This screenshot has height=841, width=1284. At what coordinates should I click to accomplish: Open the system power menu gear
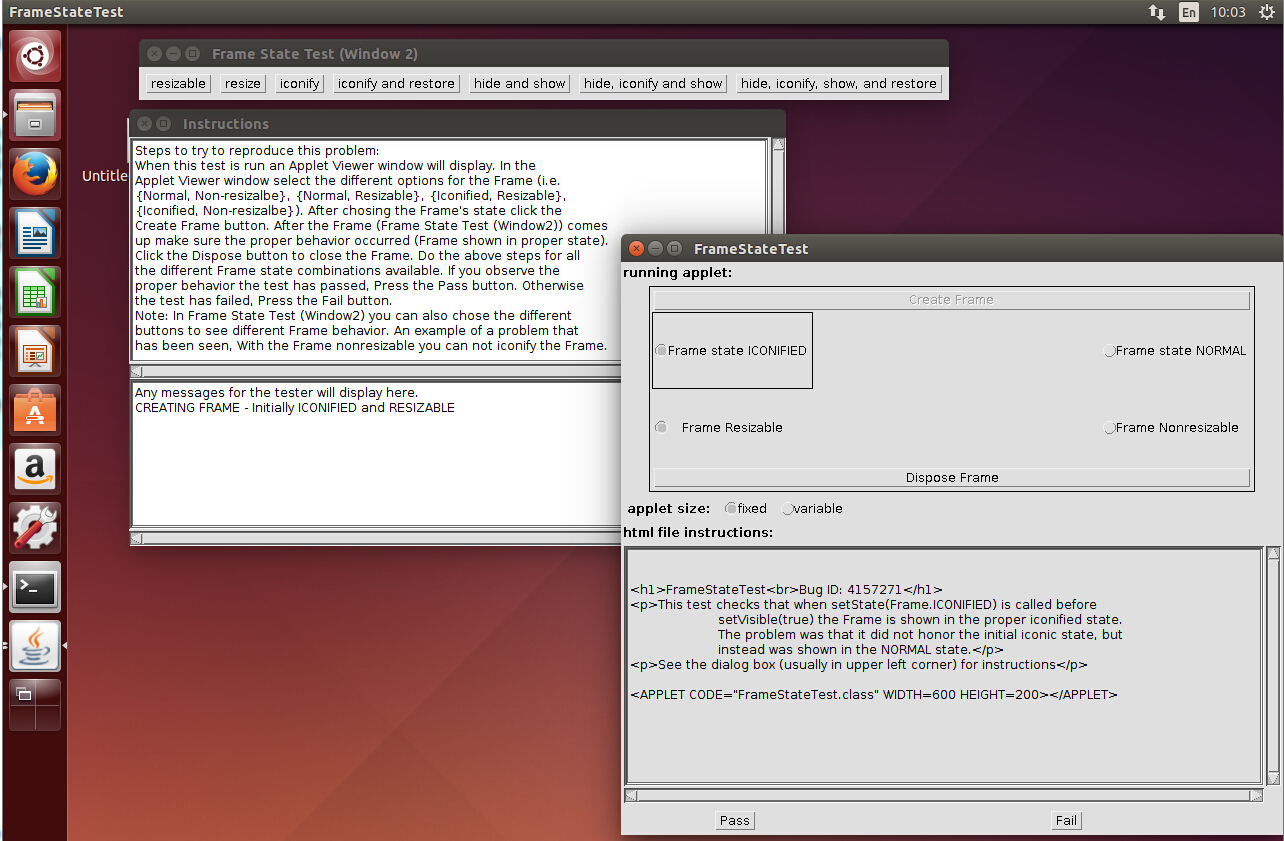(1267, 12)
